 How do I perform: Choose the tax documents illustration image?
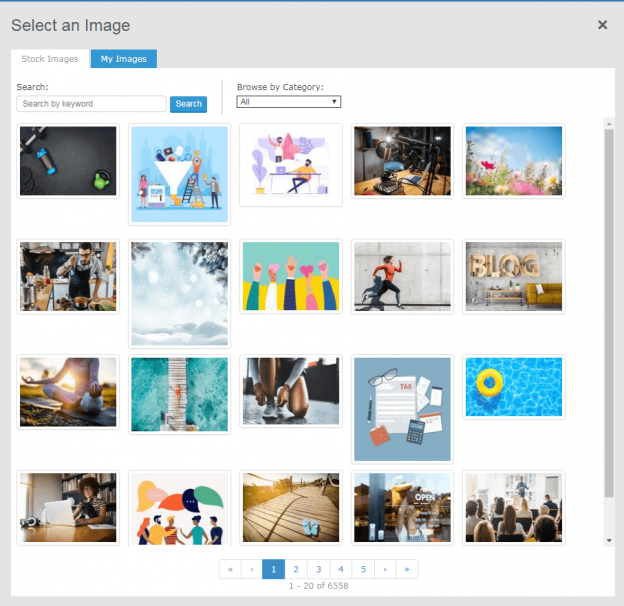click(402, 408)
